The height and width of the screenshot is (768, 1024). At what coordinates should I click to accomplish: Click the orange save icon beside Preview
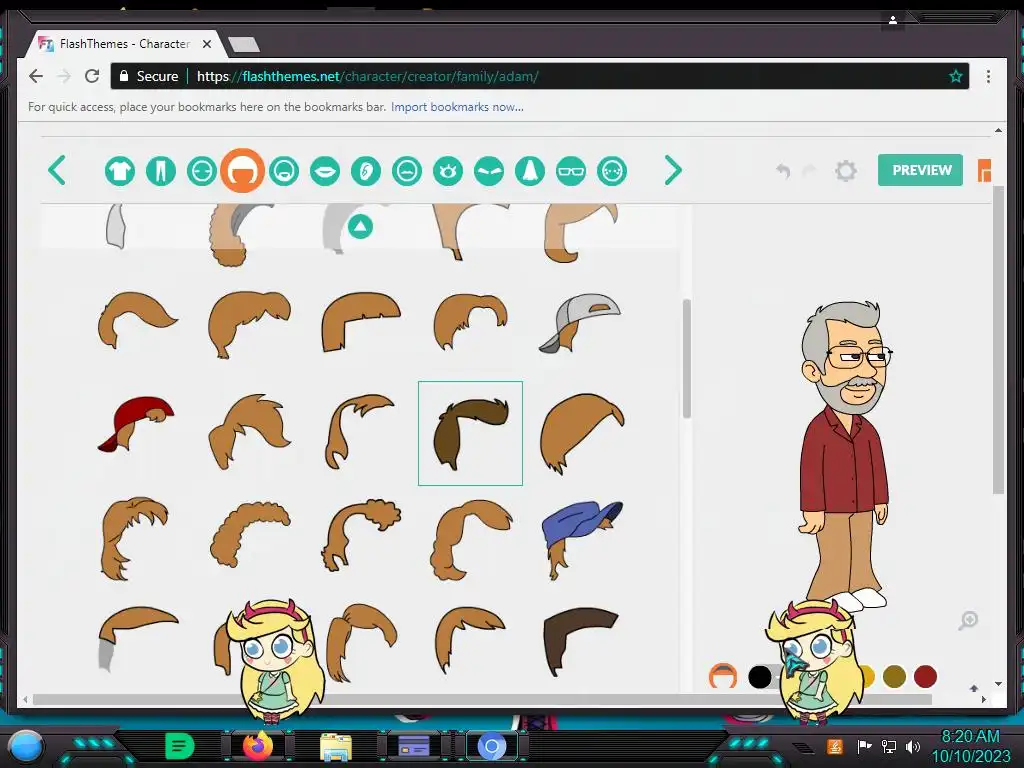click(984, 170)
